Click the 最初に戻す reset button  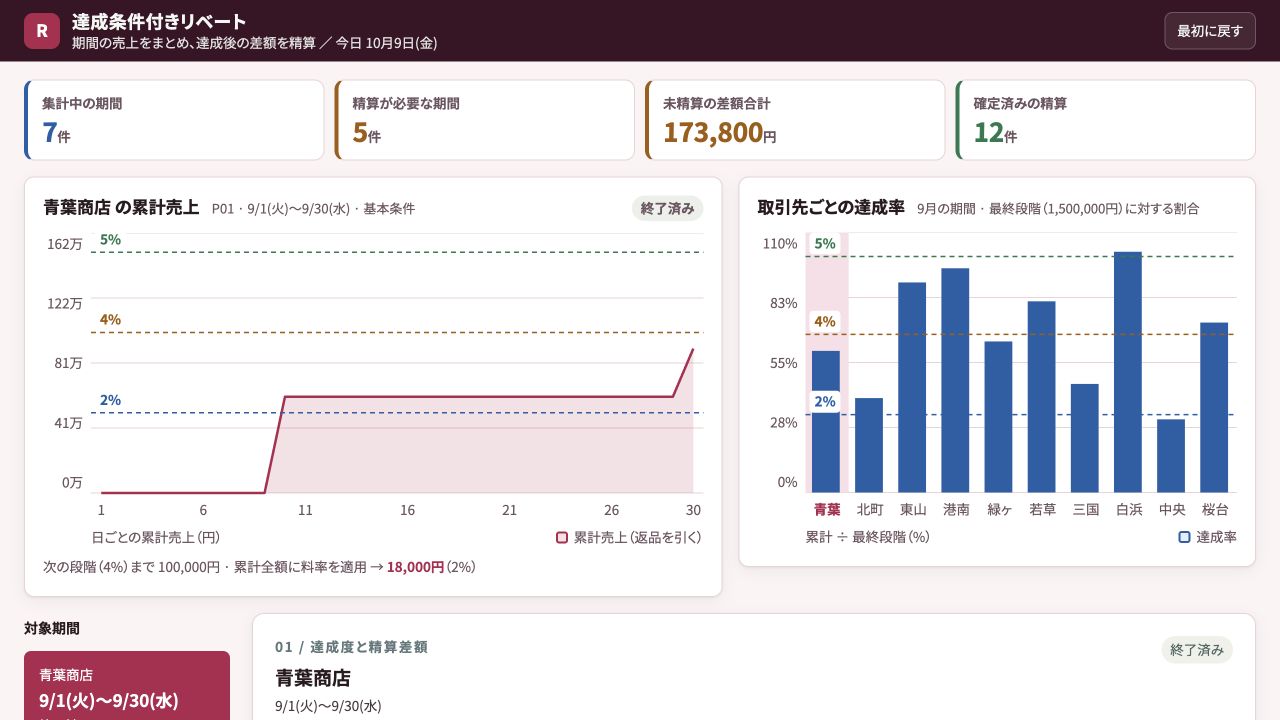(1209, 31)
